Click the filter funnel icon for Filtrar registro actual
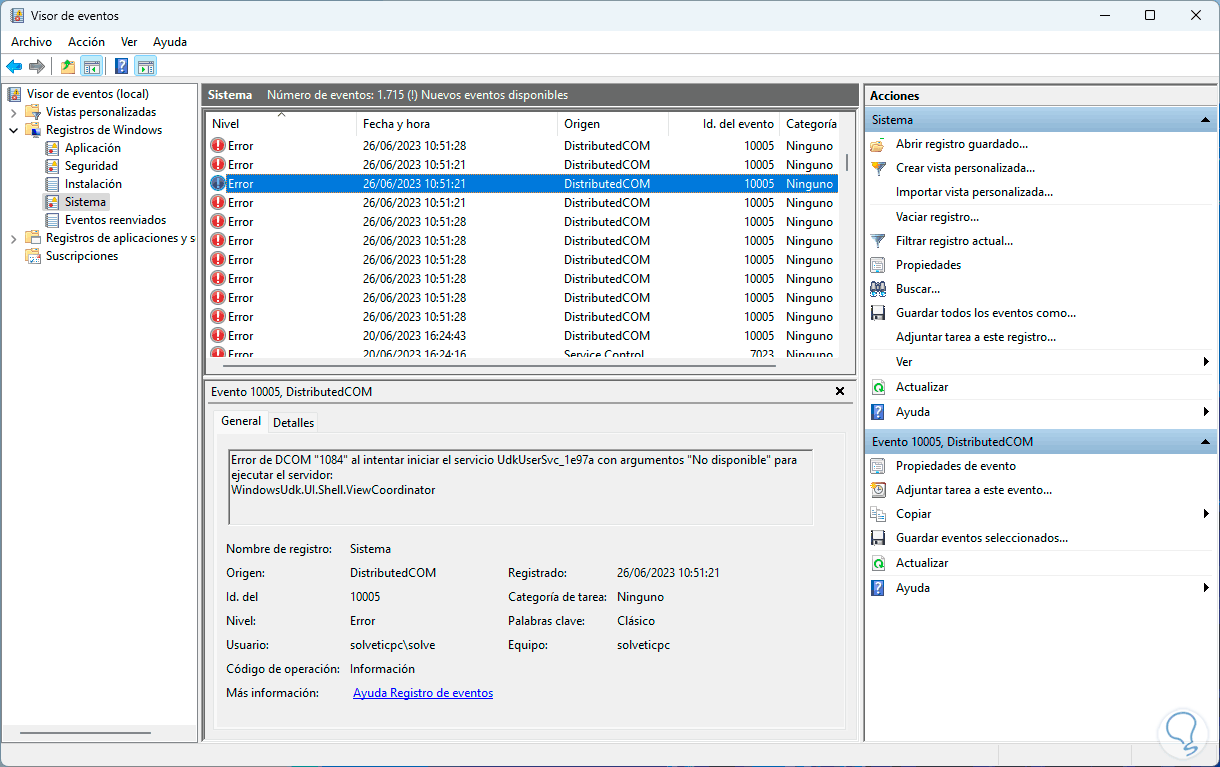The image size is (1220, 767). pos(878,241)
